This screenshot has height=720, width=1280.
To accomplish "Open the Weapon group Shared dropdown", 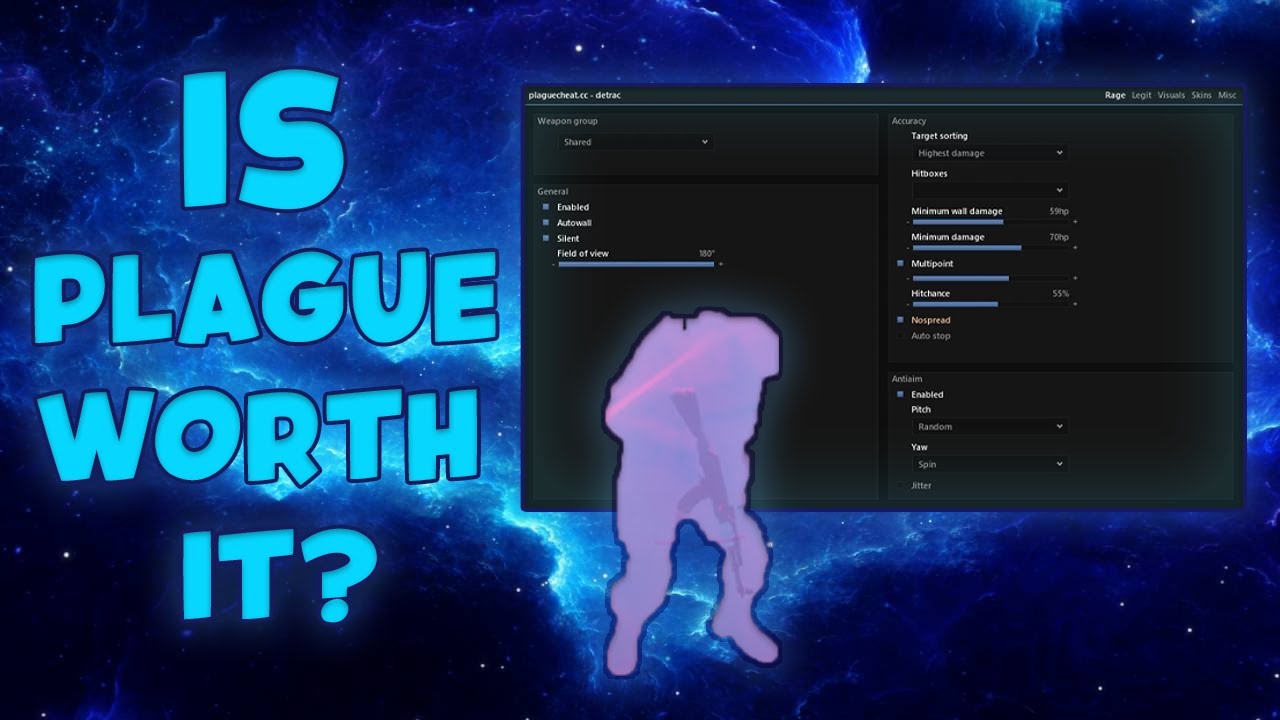I will coord(635,142).
